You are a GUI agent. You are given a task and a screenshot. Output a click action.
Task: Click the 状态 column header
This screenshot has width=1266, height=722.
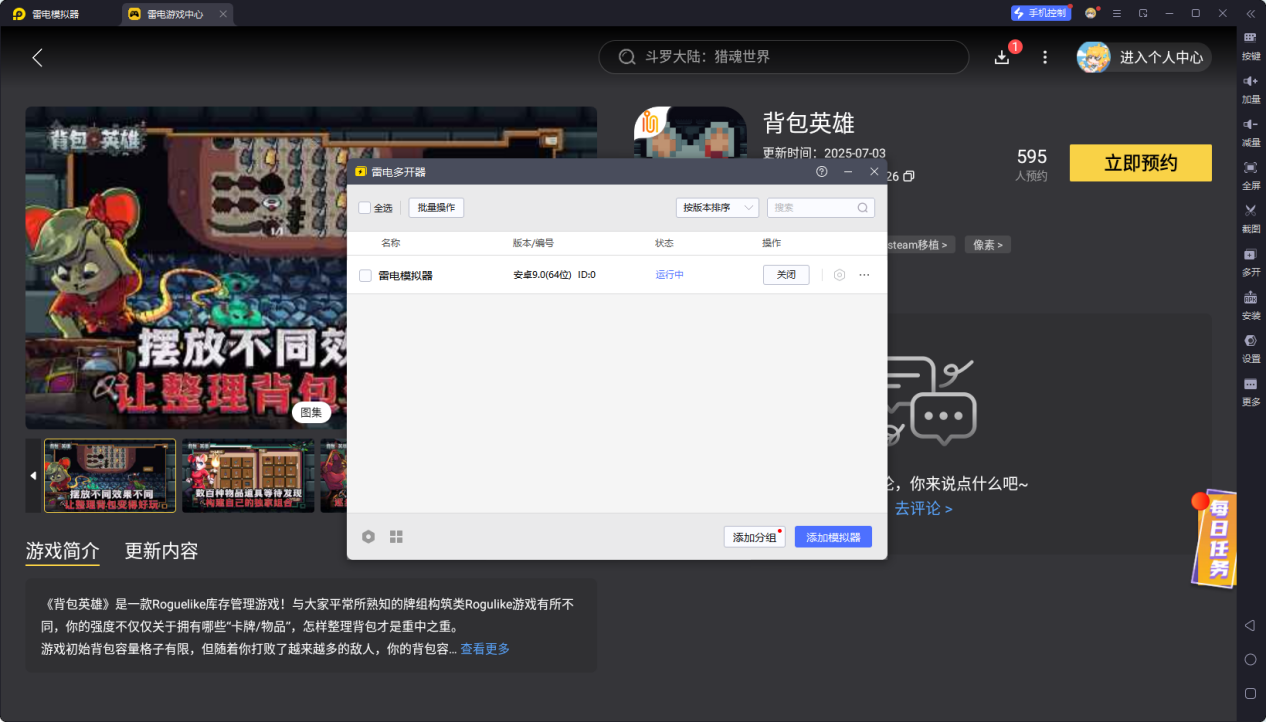tap(665, 243)
